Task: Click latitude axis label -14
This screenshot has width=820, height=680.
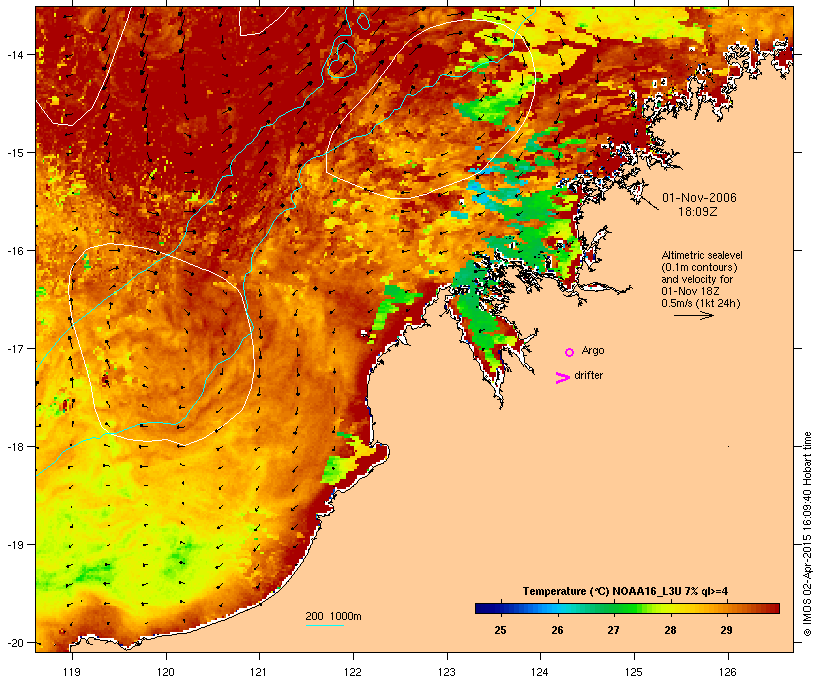Action: point(14,55)
